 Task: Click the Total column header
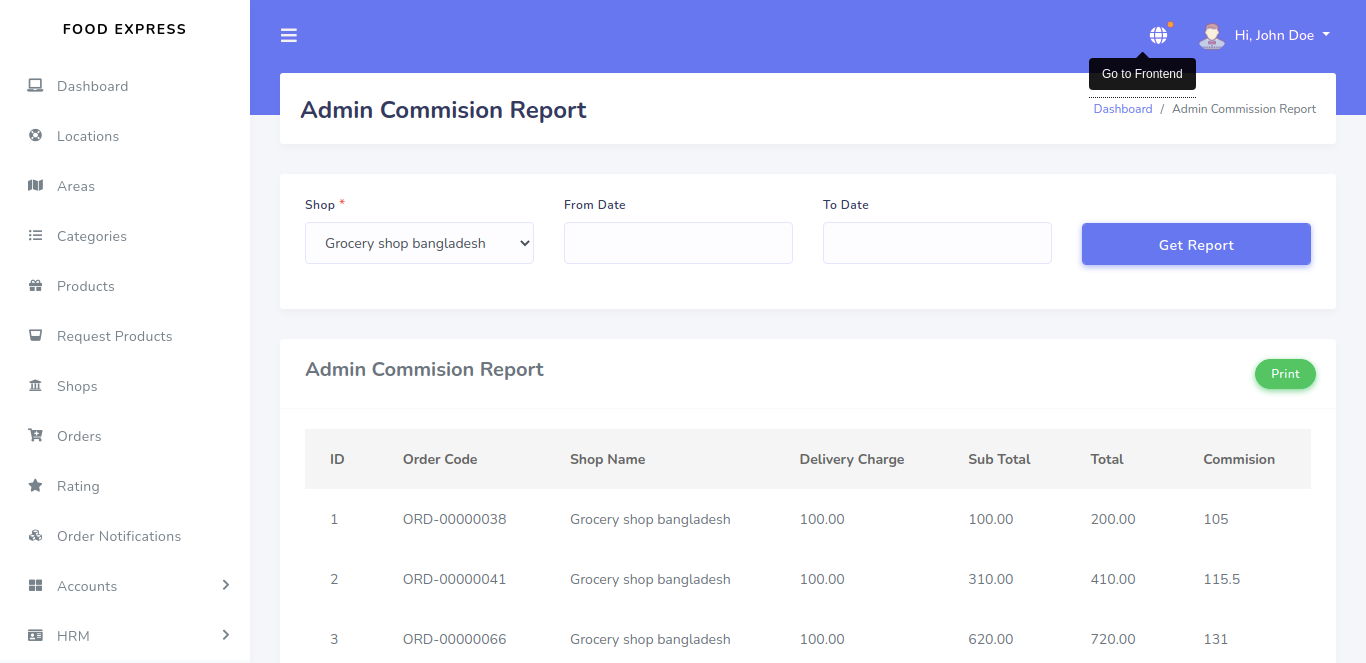1107,459
